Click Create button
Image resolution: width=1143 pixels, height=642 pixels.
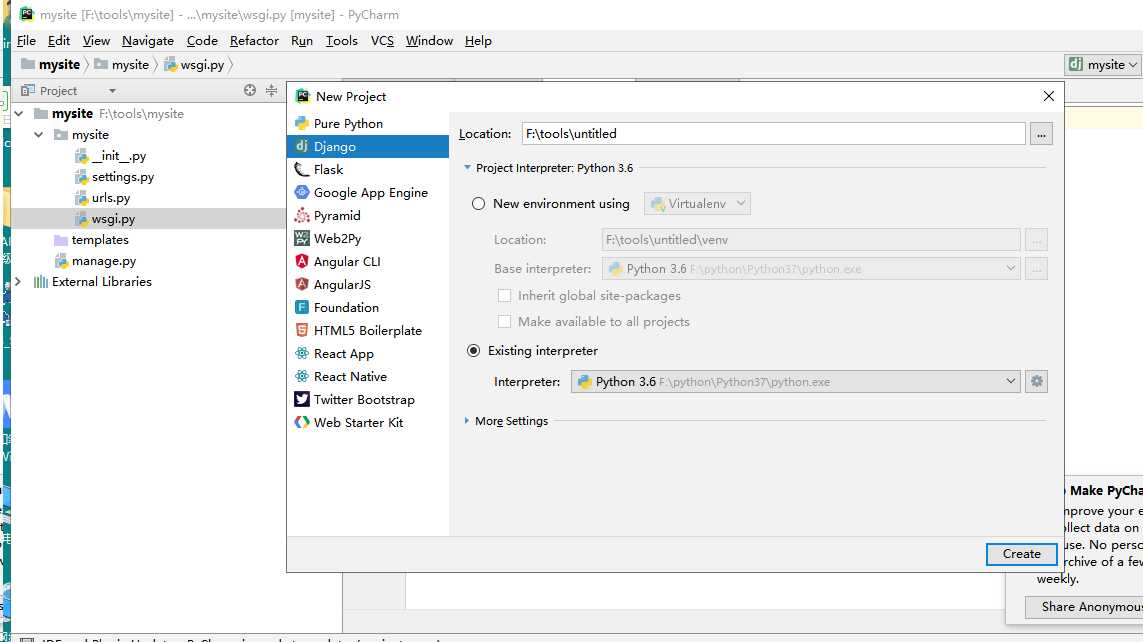point(1021,554)
